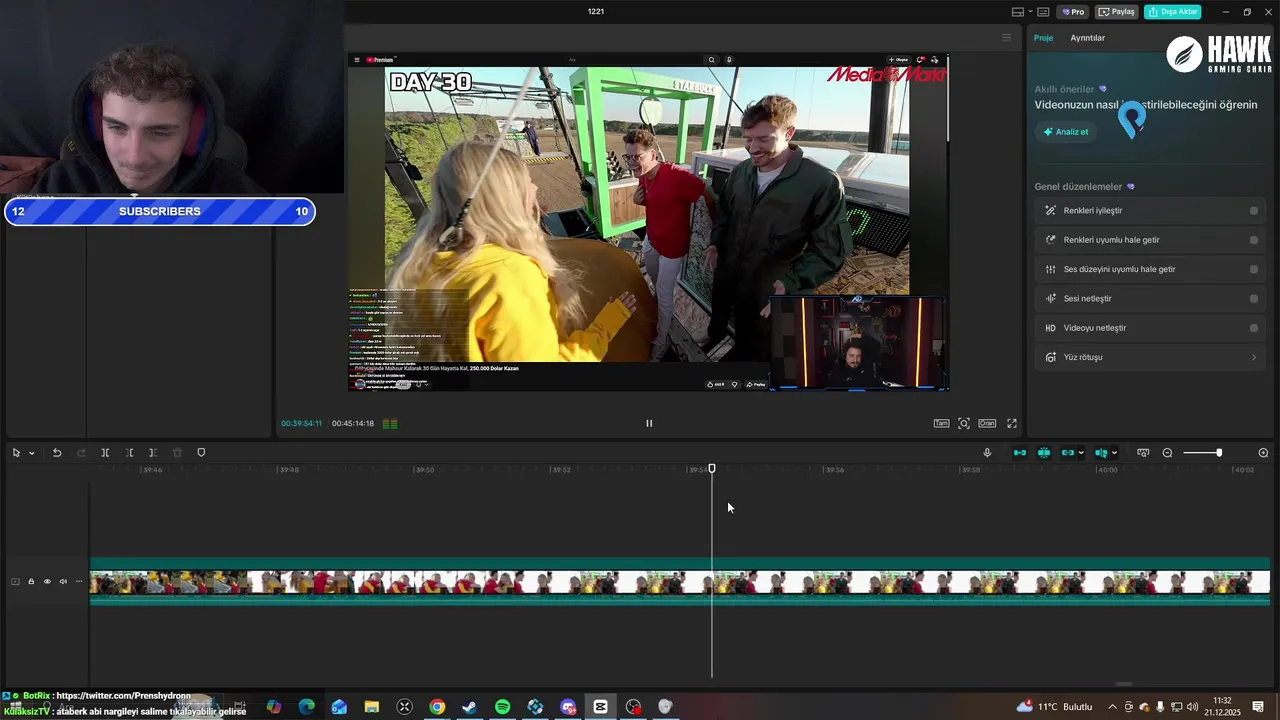Image resolution: width=1280 pixels, height=720 pixels.
Task: Mute the video track audio
Action: click(63, 581)
